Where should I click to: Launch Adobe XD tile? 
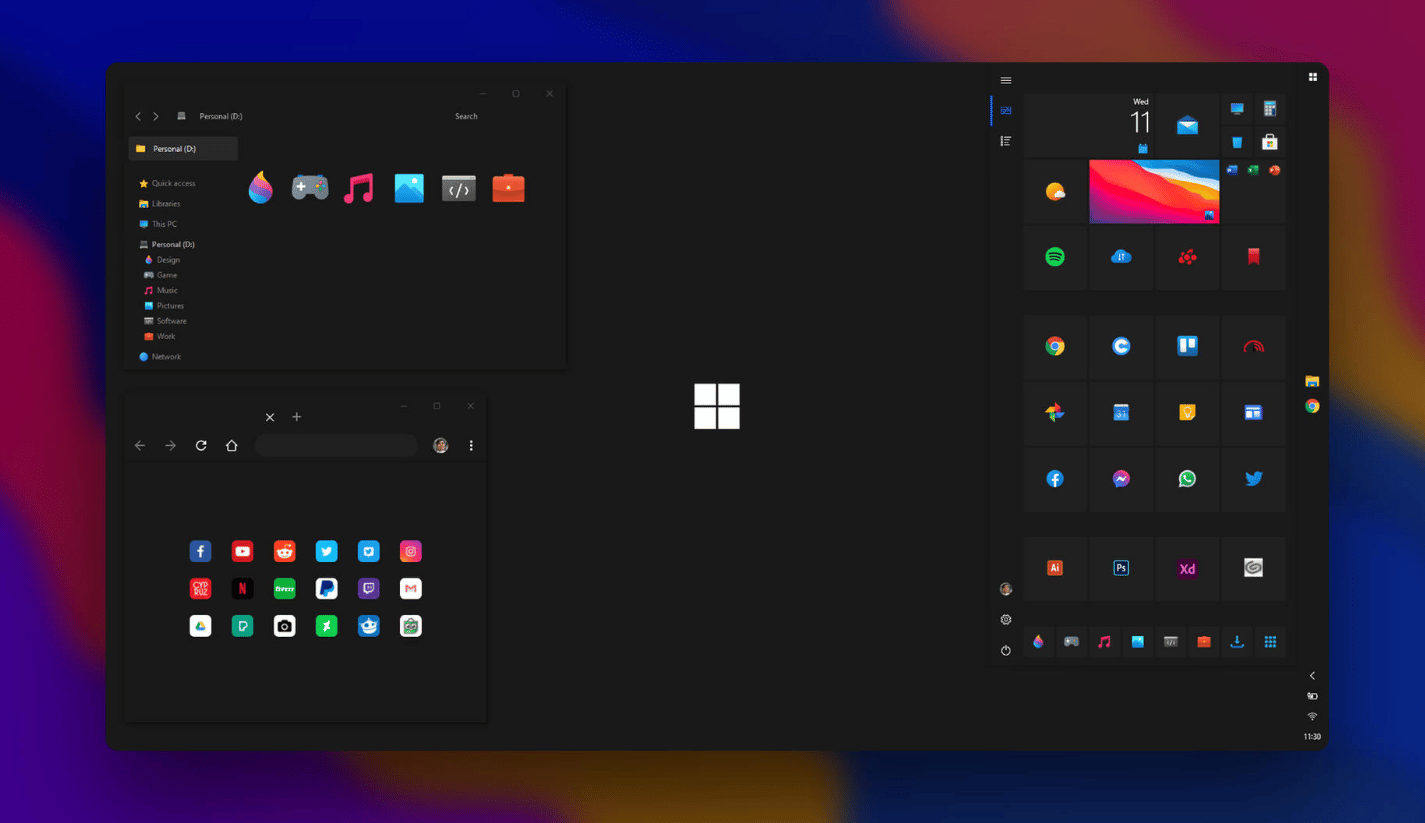point(1187,568)
